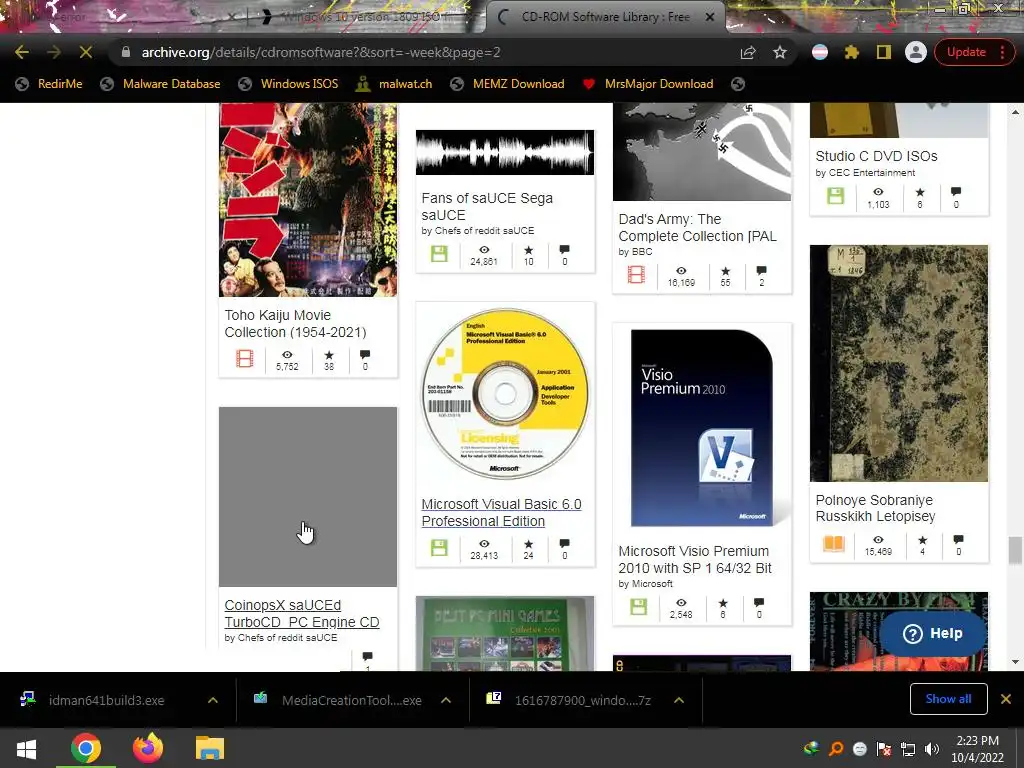Viewport: 1024px width, 768px height.
Task: Click the last unlabeled globe bookmark icon
Action: [x=738, y=84]
